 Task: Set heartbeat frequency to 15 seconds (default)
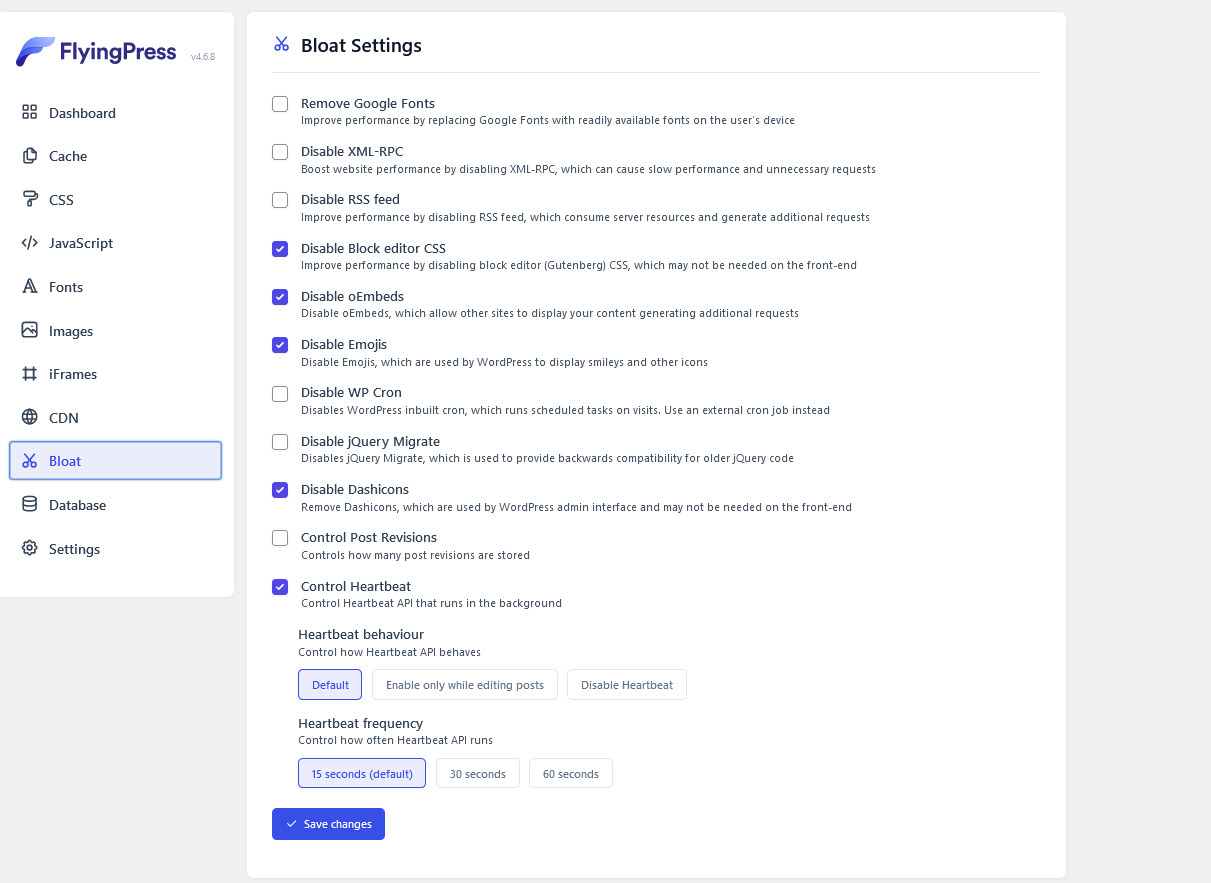pos(362,773)
